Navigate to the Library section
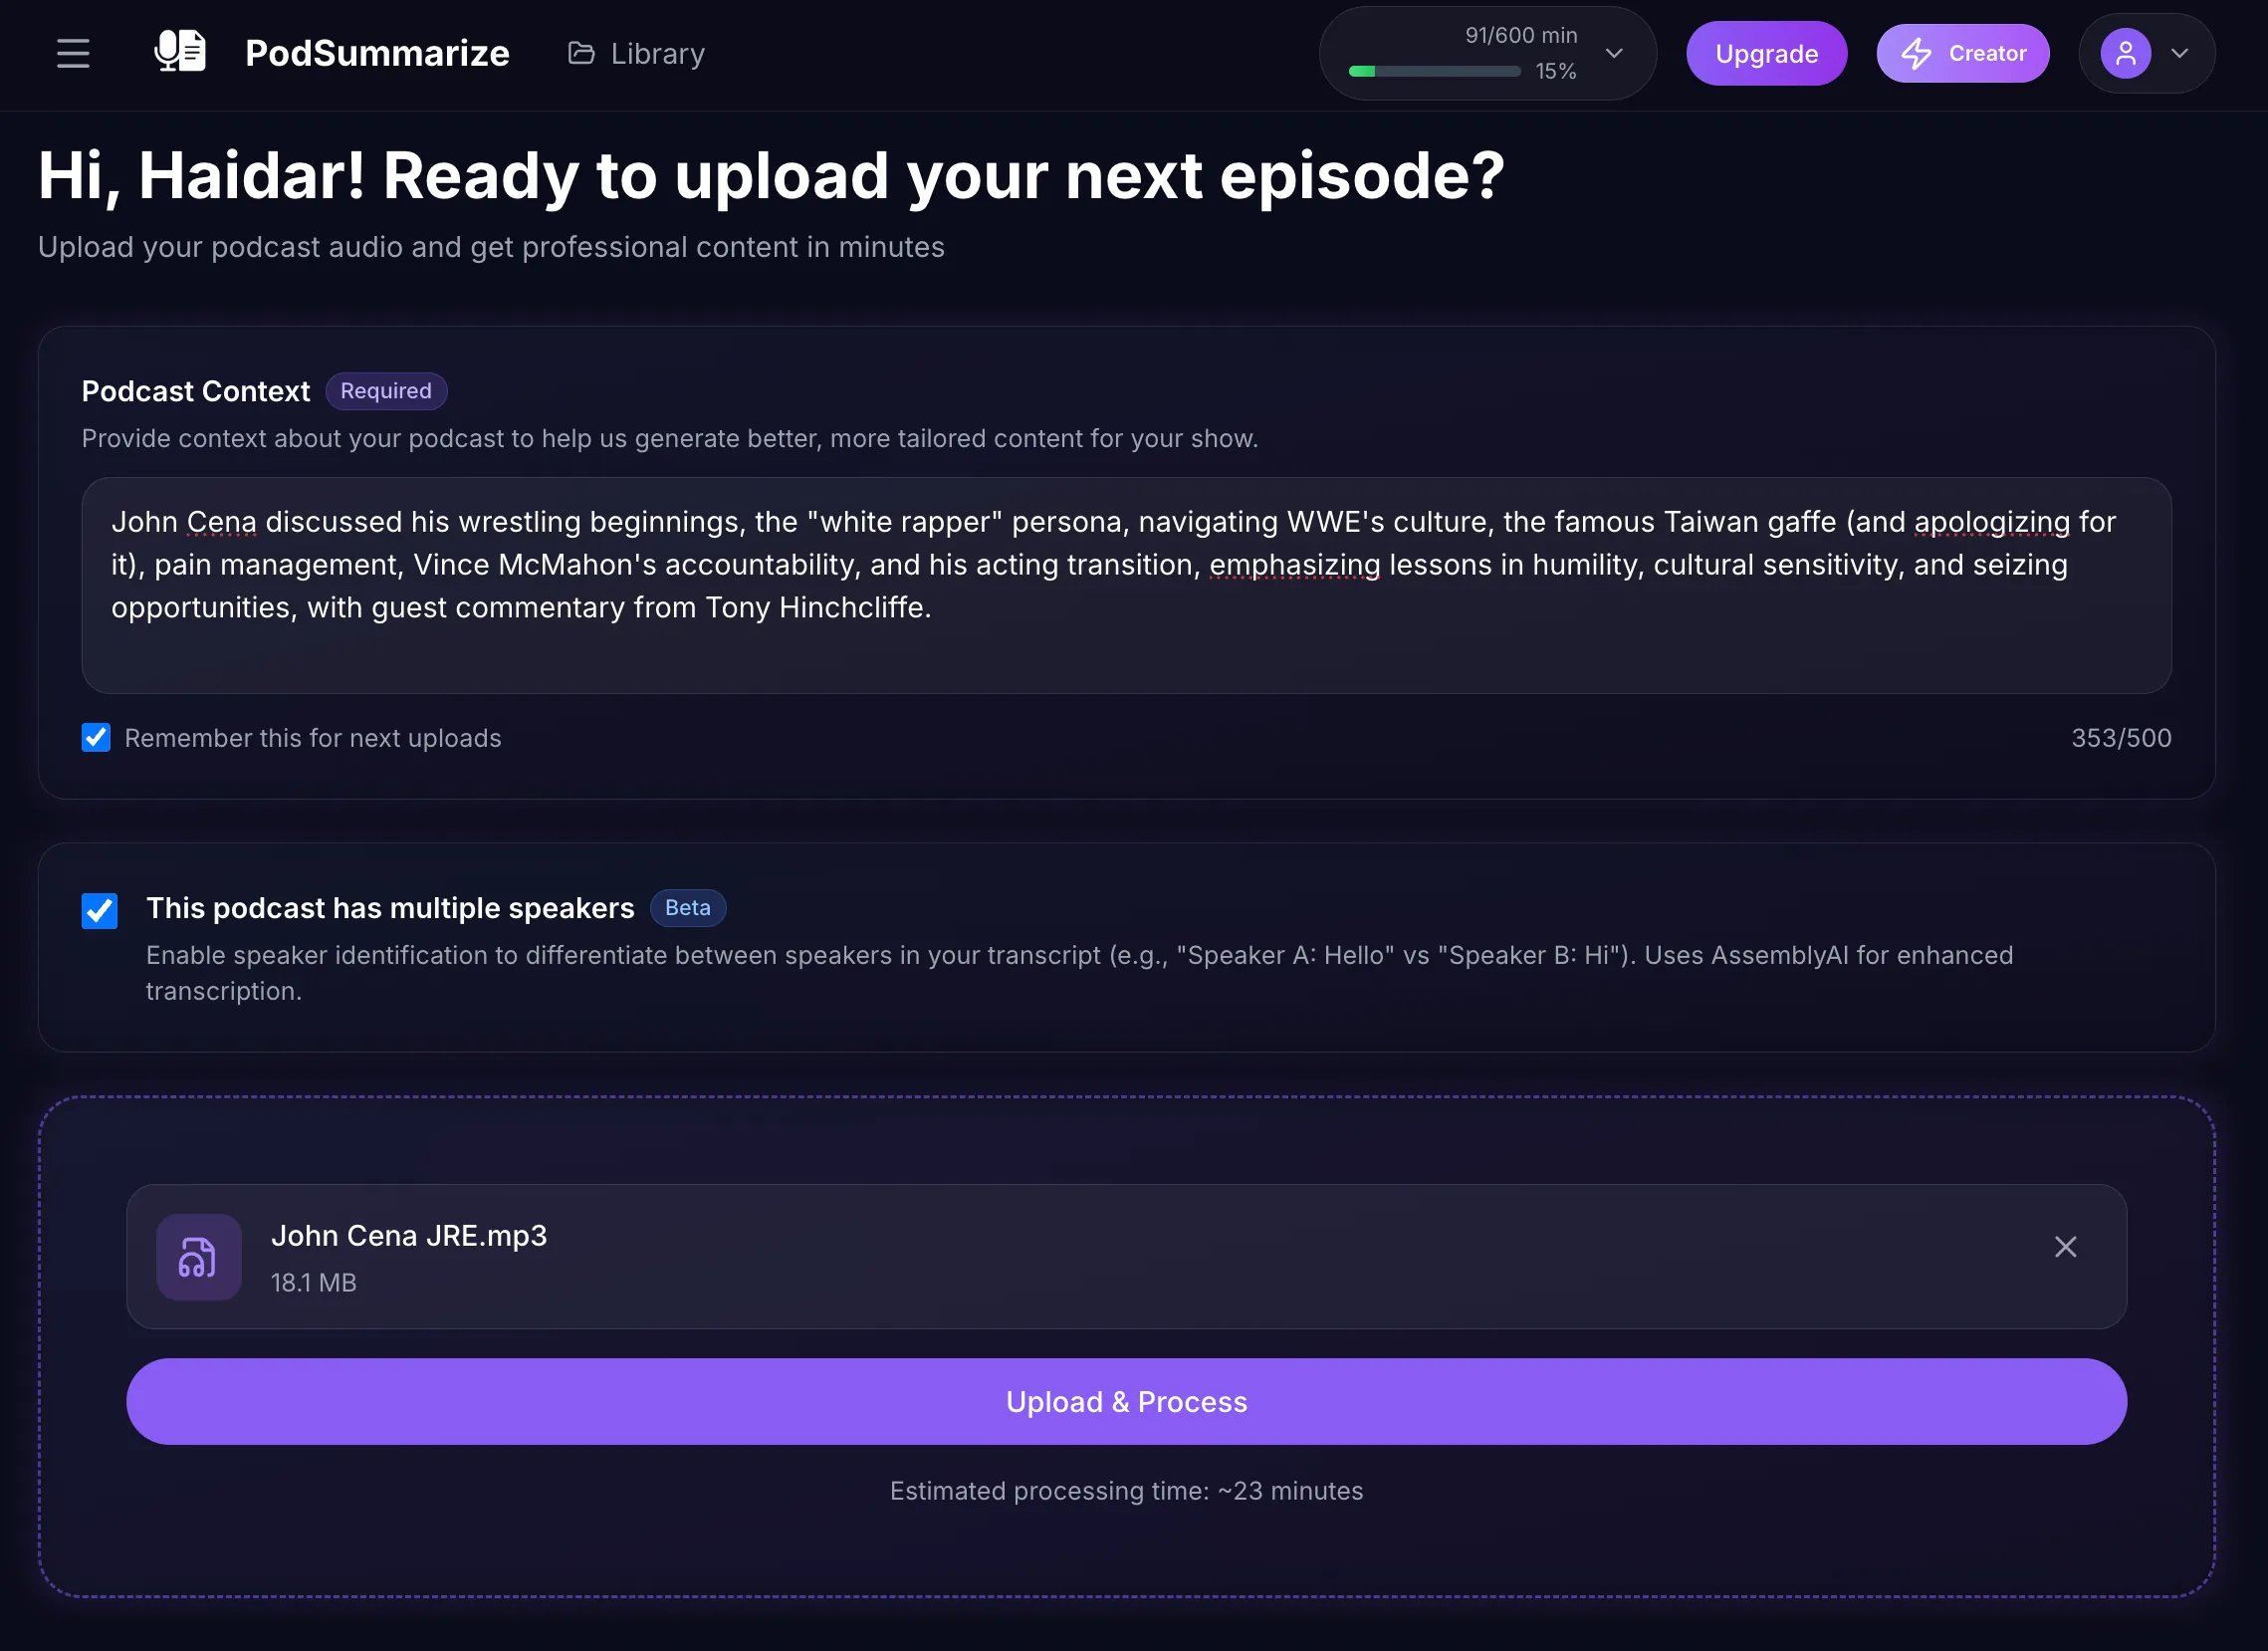Image resolution: width=2268 pixels, height=1651 pixels. [657, 53]
